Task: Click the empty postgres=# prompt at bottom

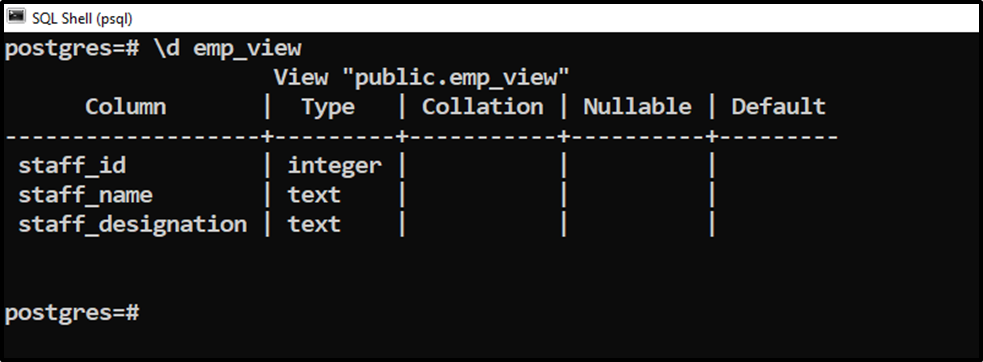Action: [71, 313]
